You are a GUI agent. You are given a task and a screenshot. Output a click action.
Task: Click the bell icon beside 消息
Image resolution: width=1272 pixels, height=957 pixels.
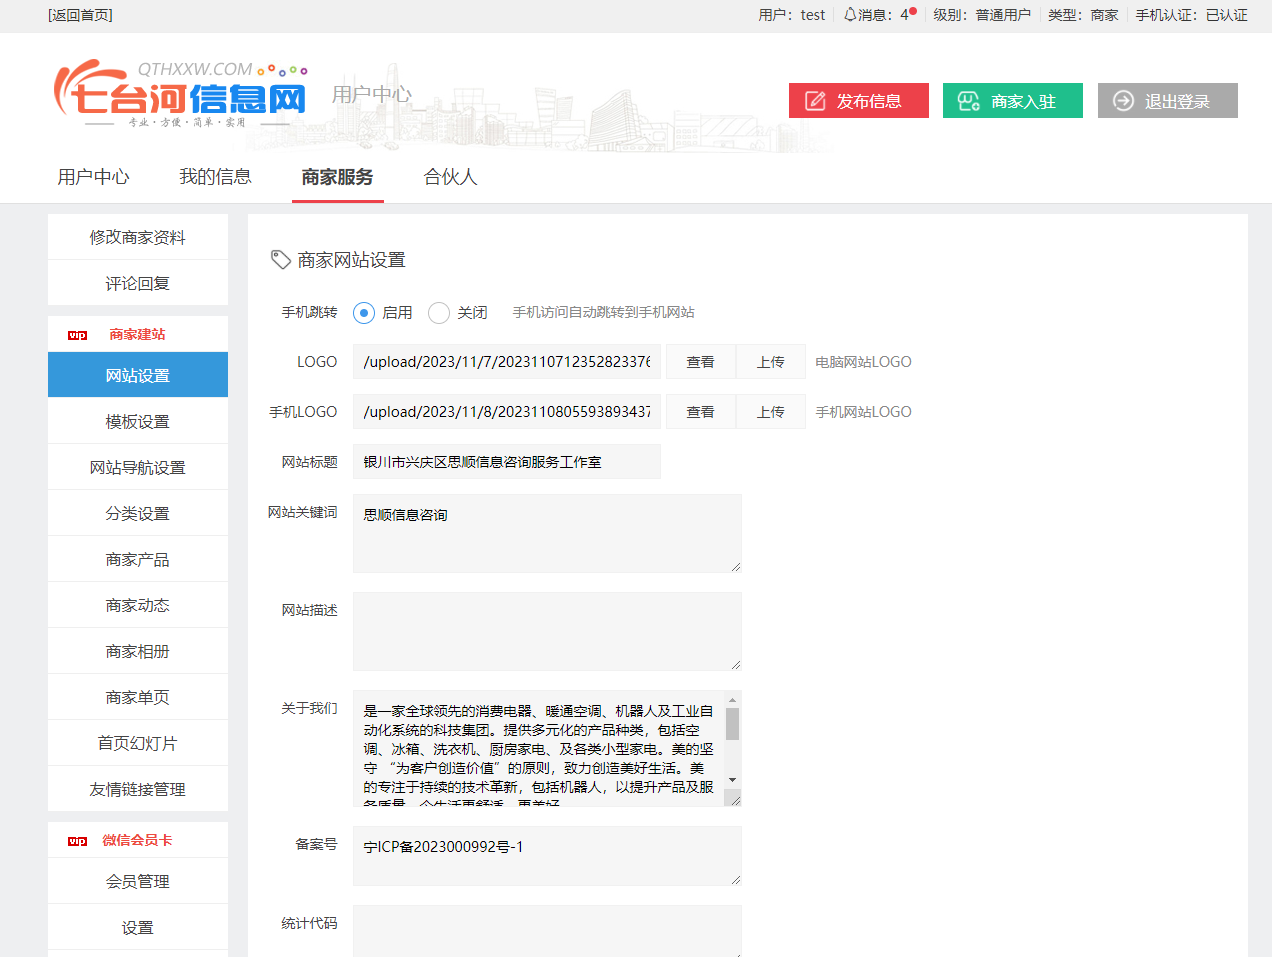point(850,15)
